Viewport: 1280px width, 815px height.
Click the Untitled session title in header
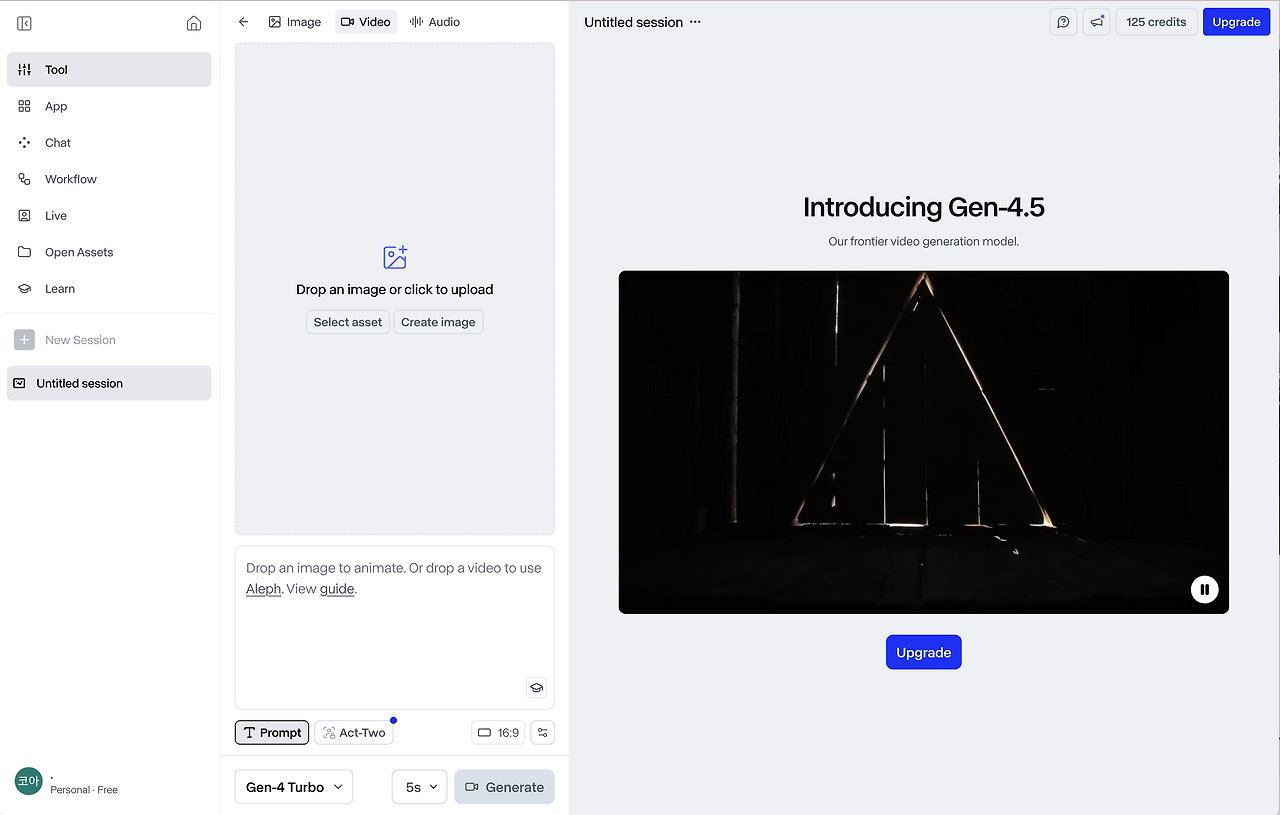click(634, 22)
